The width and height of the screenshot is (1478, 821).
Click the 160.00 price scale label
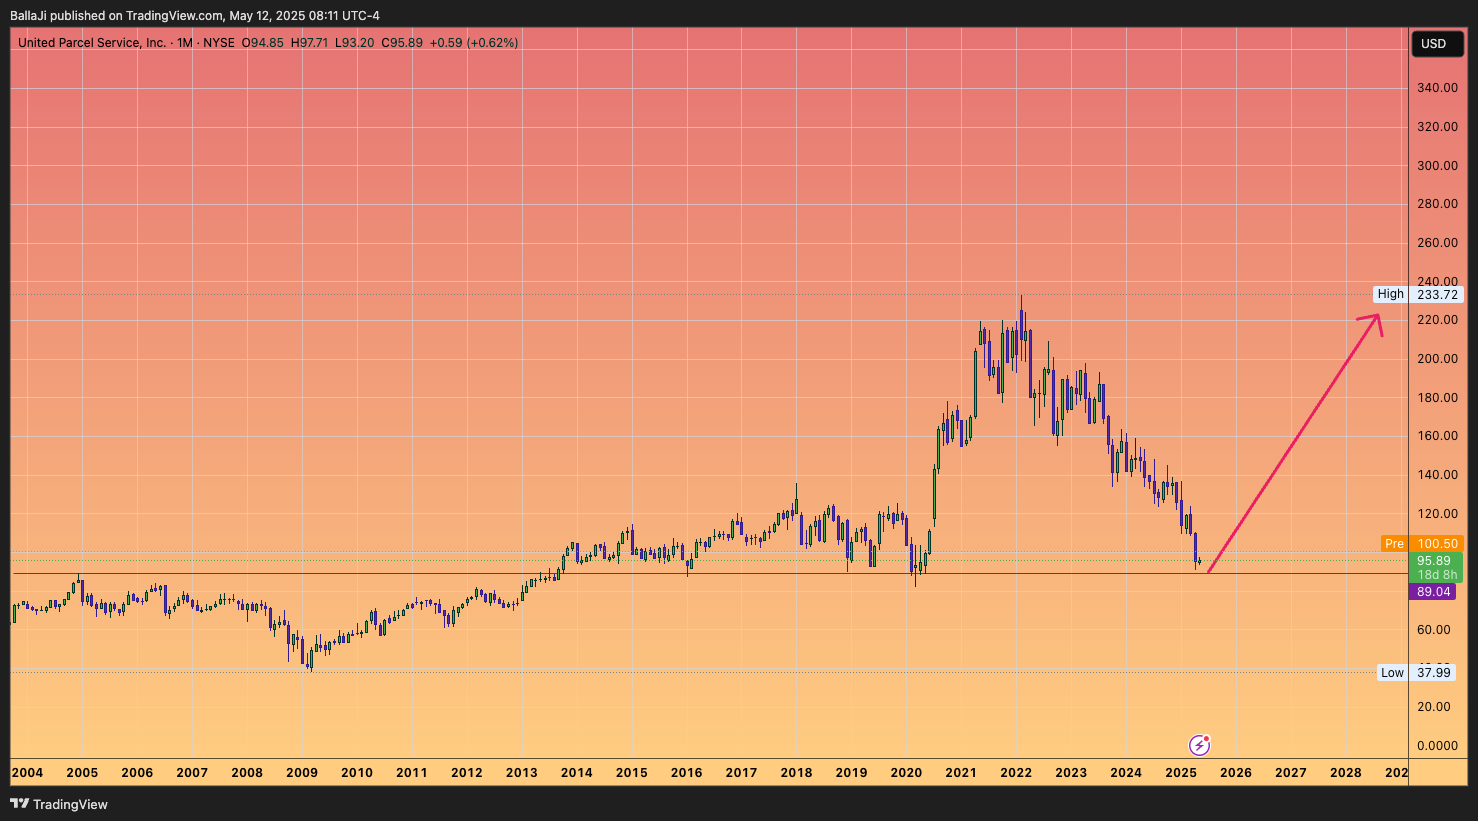tap(1437, 436)
